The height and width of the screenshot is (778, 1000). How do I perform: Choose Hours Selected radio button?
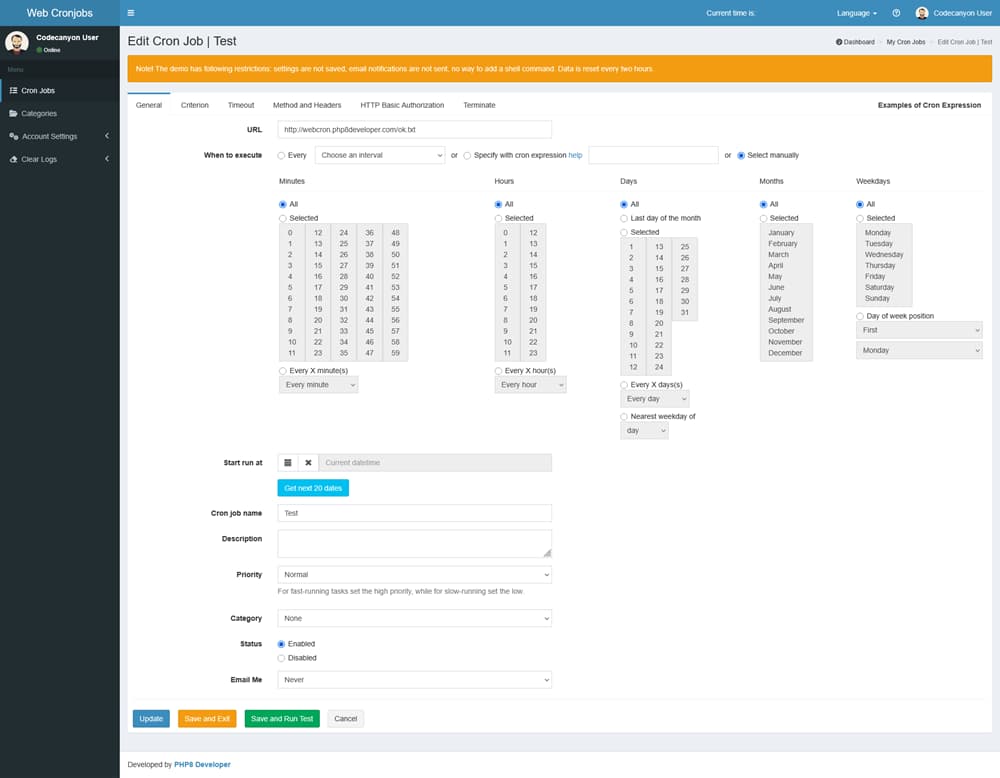pos(498,219)
